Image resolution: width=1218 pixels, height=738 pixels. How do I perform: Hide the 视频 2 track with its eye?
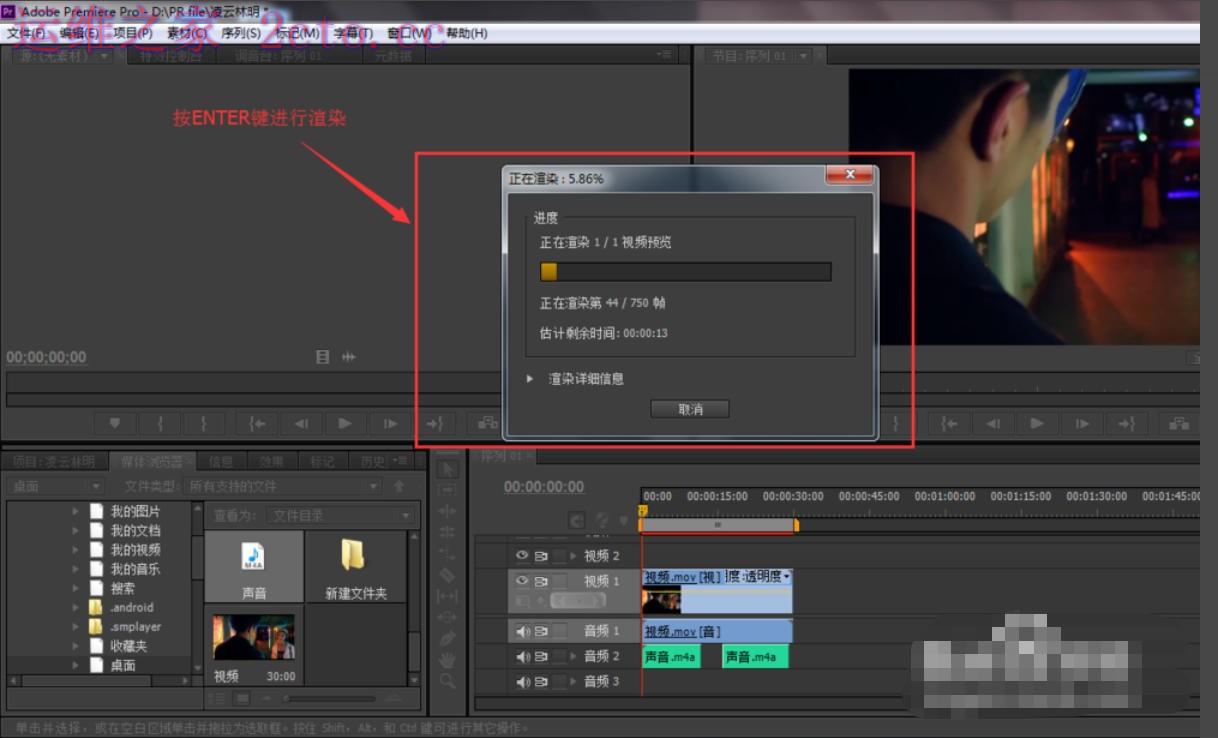[522, 555]
